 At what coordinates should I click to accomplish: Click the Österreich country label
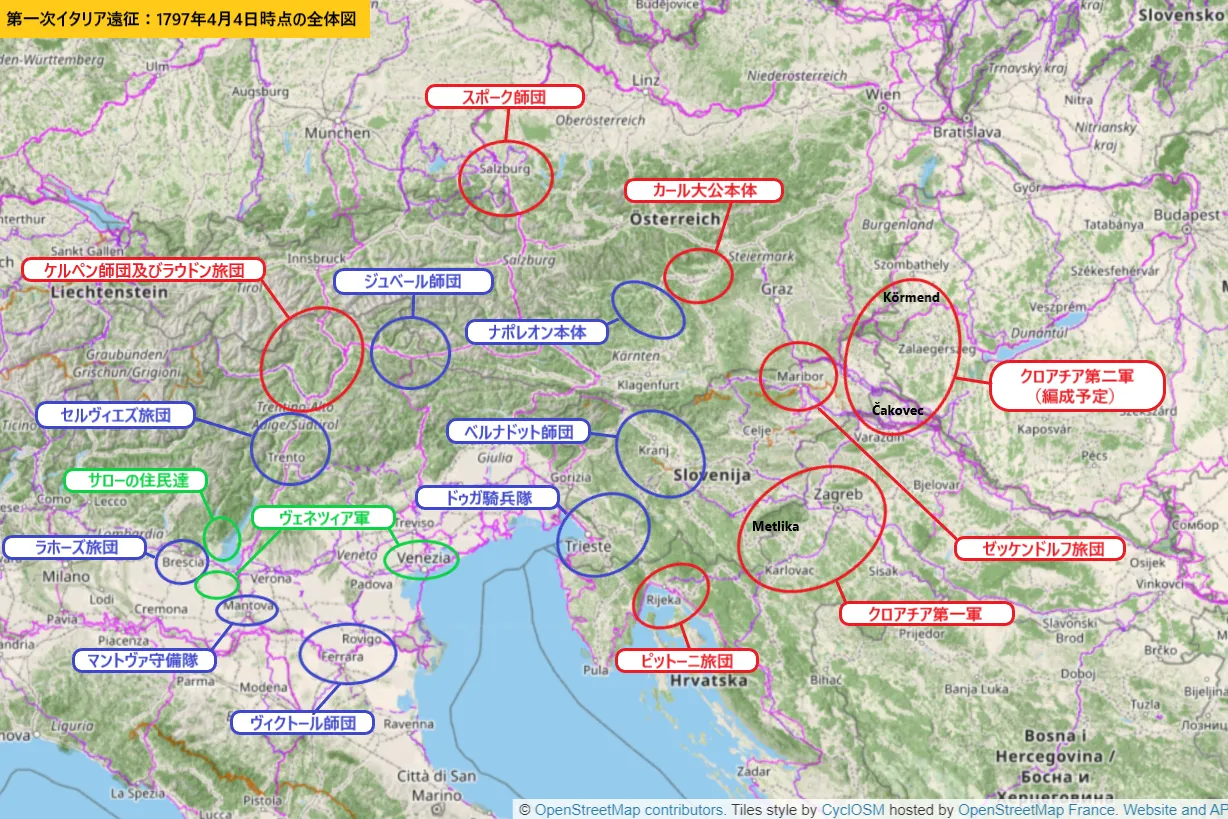coord(675,218)
